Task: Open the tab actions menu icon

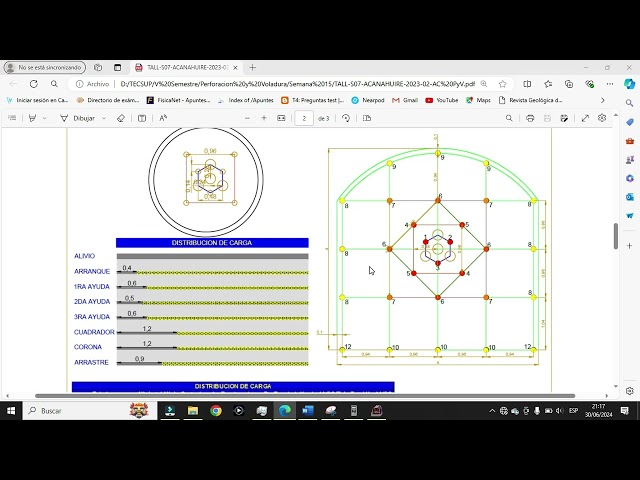Action: coord(118,67)
